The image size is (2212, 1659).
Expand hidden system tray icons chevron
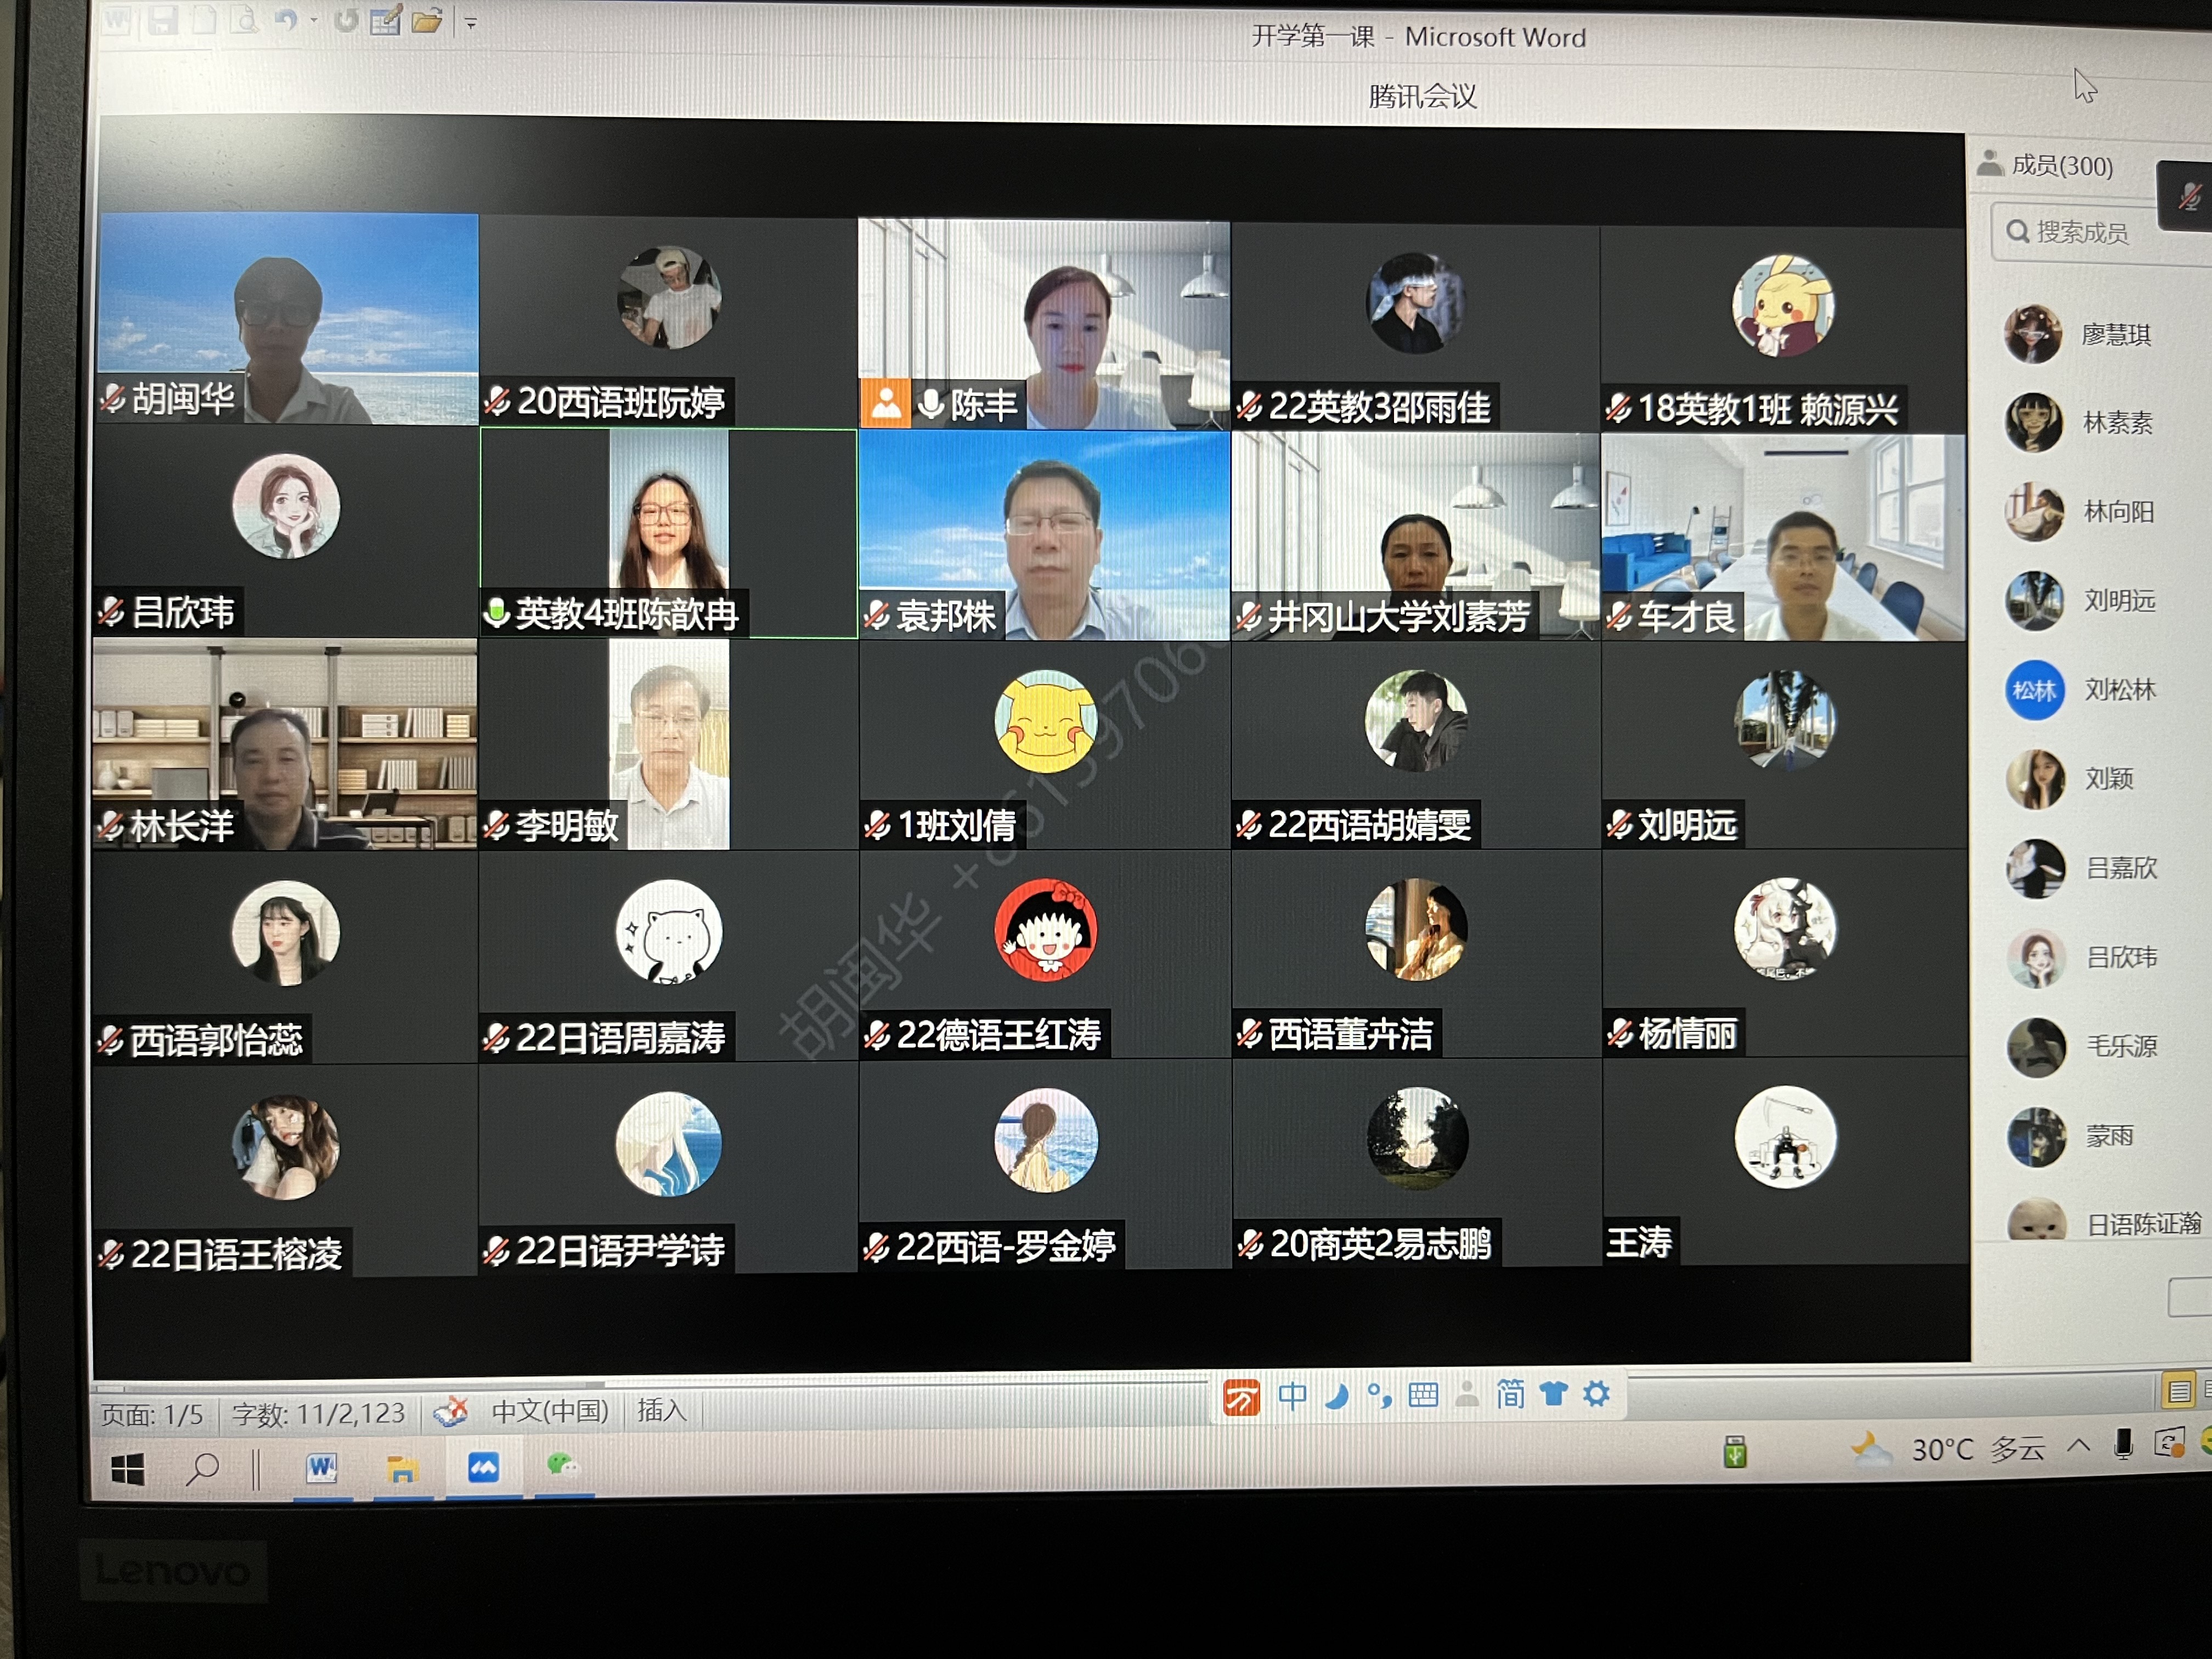click(2078, 1444)
